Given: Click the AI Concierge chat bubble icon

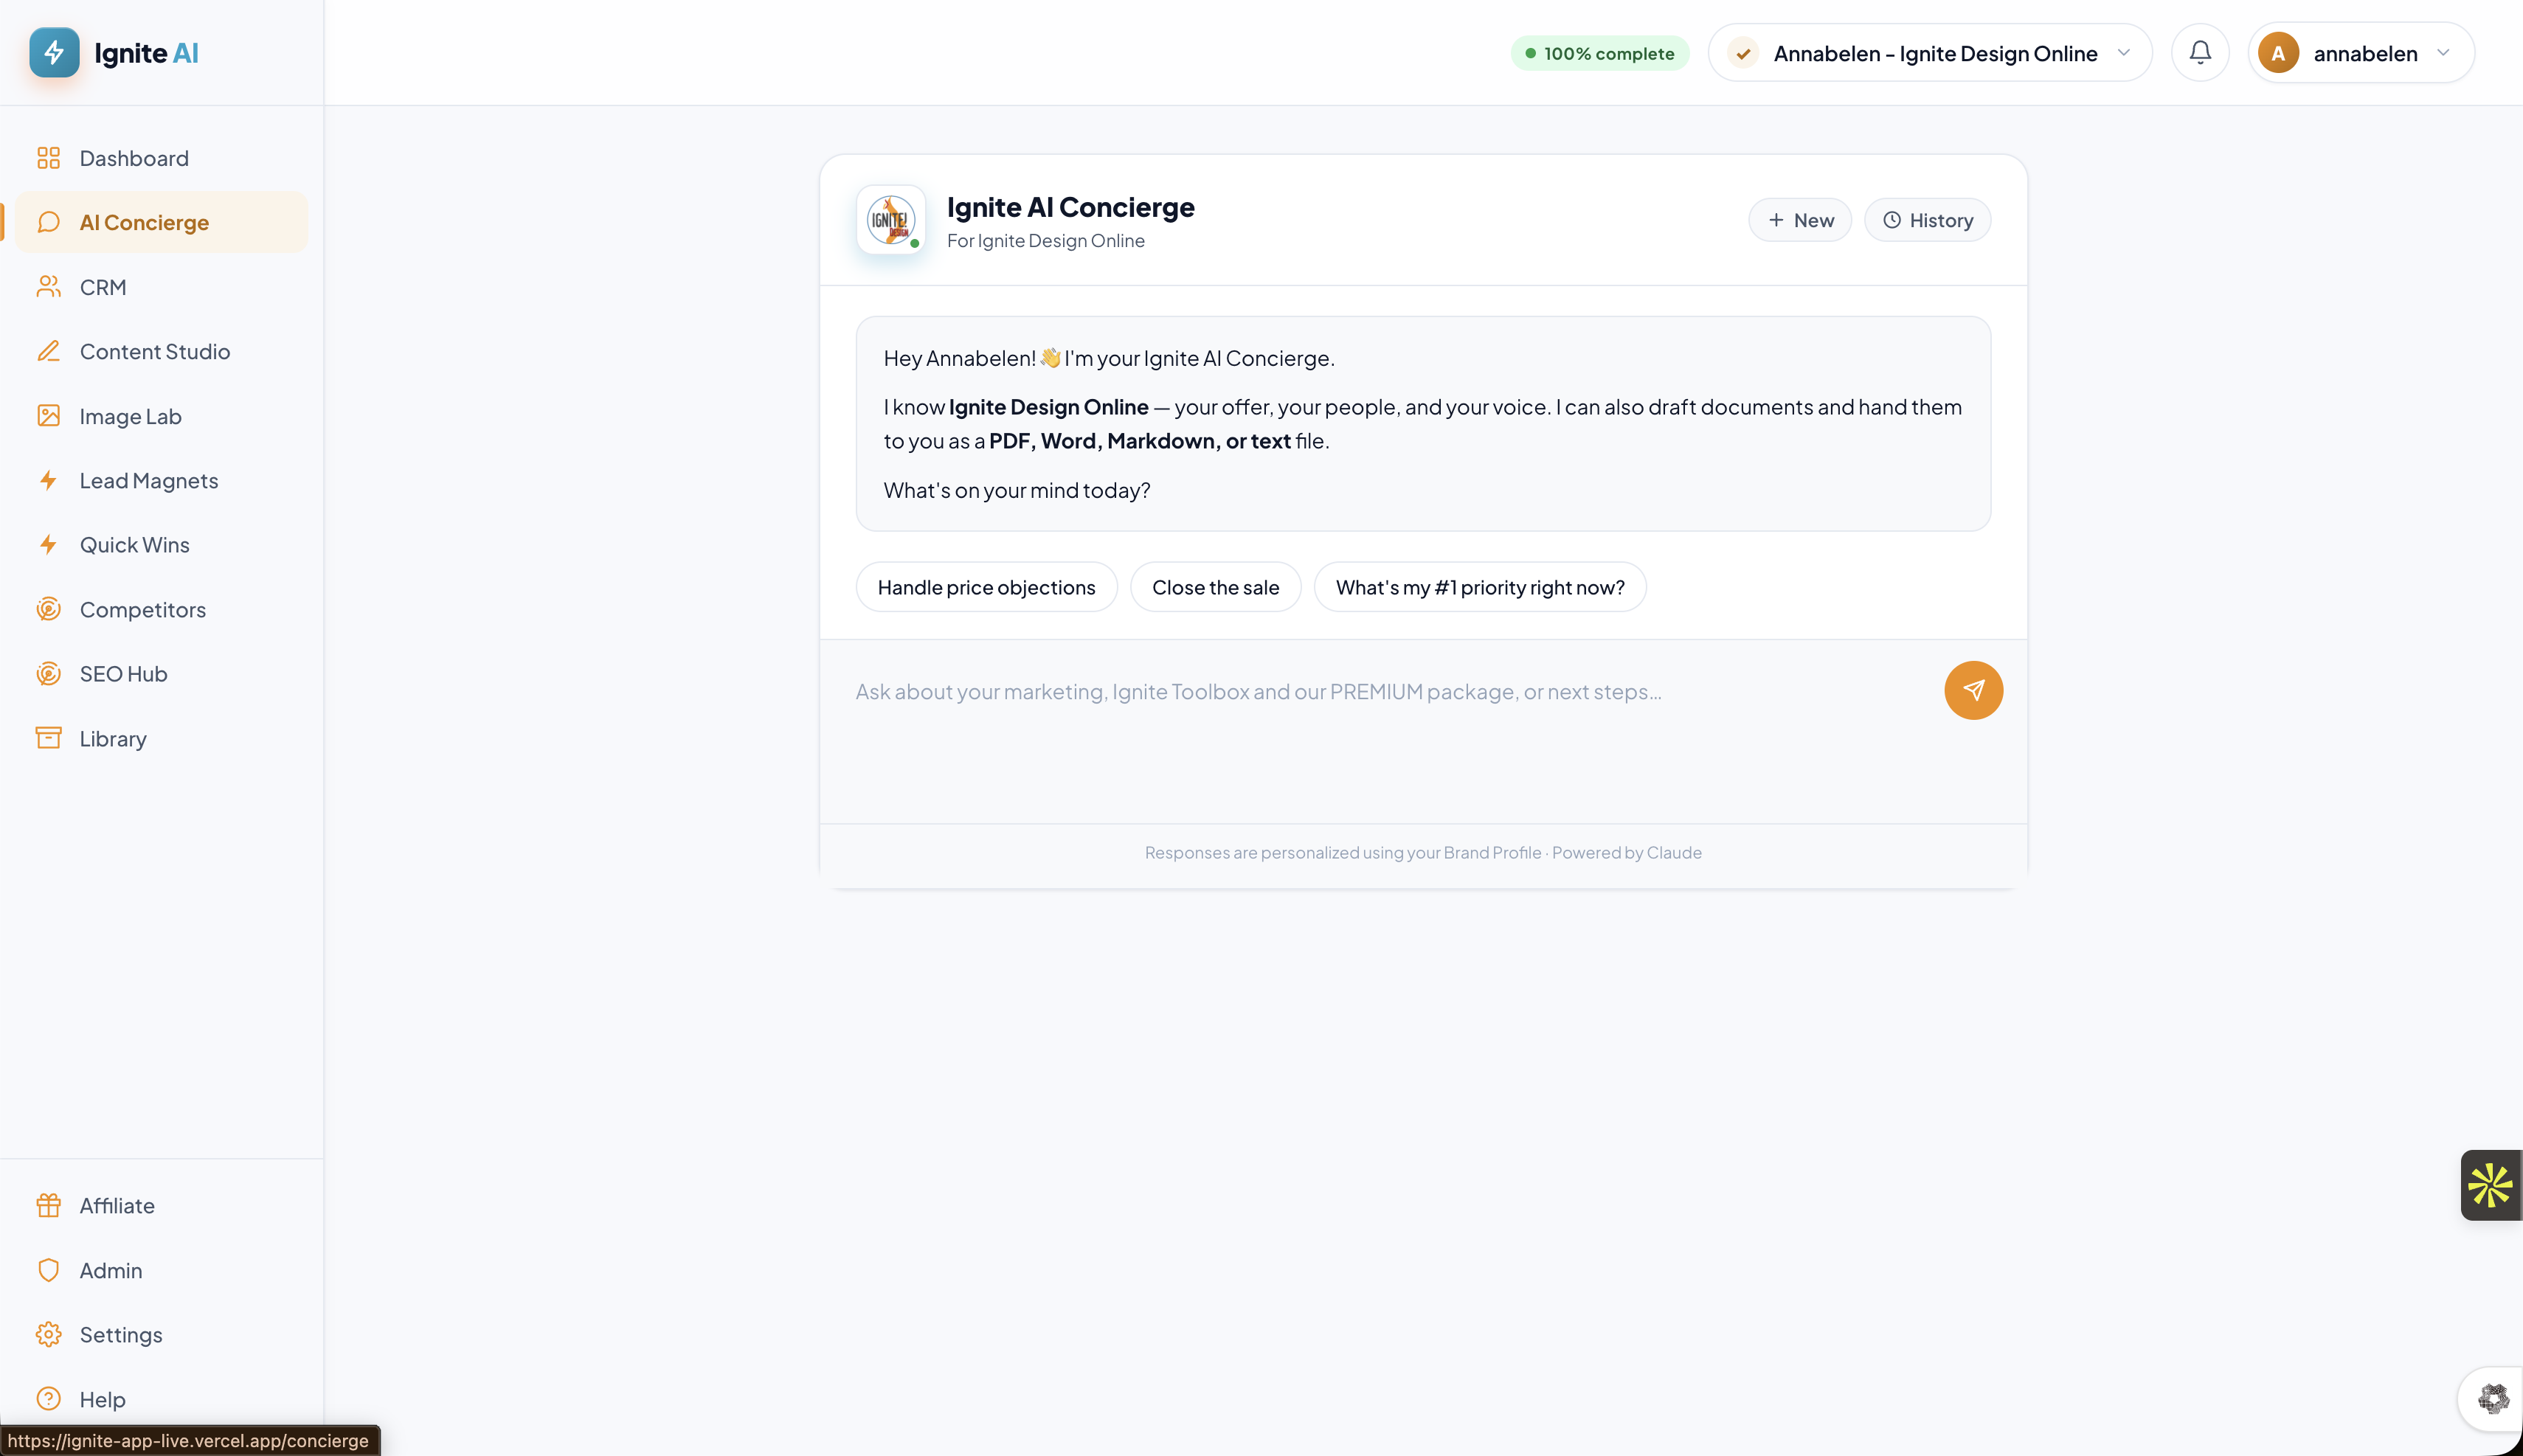Looking at the screenshot, I should [48, 222].
